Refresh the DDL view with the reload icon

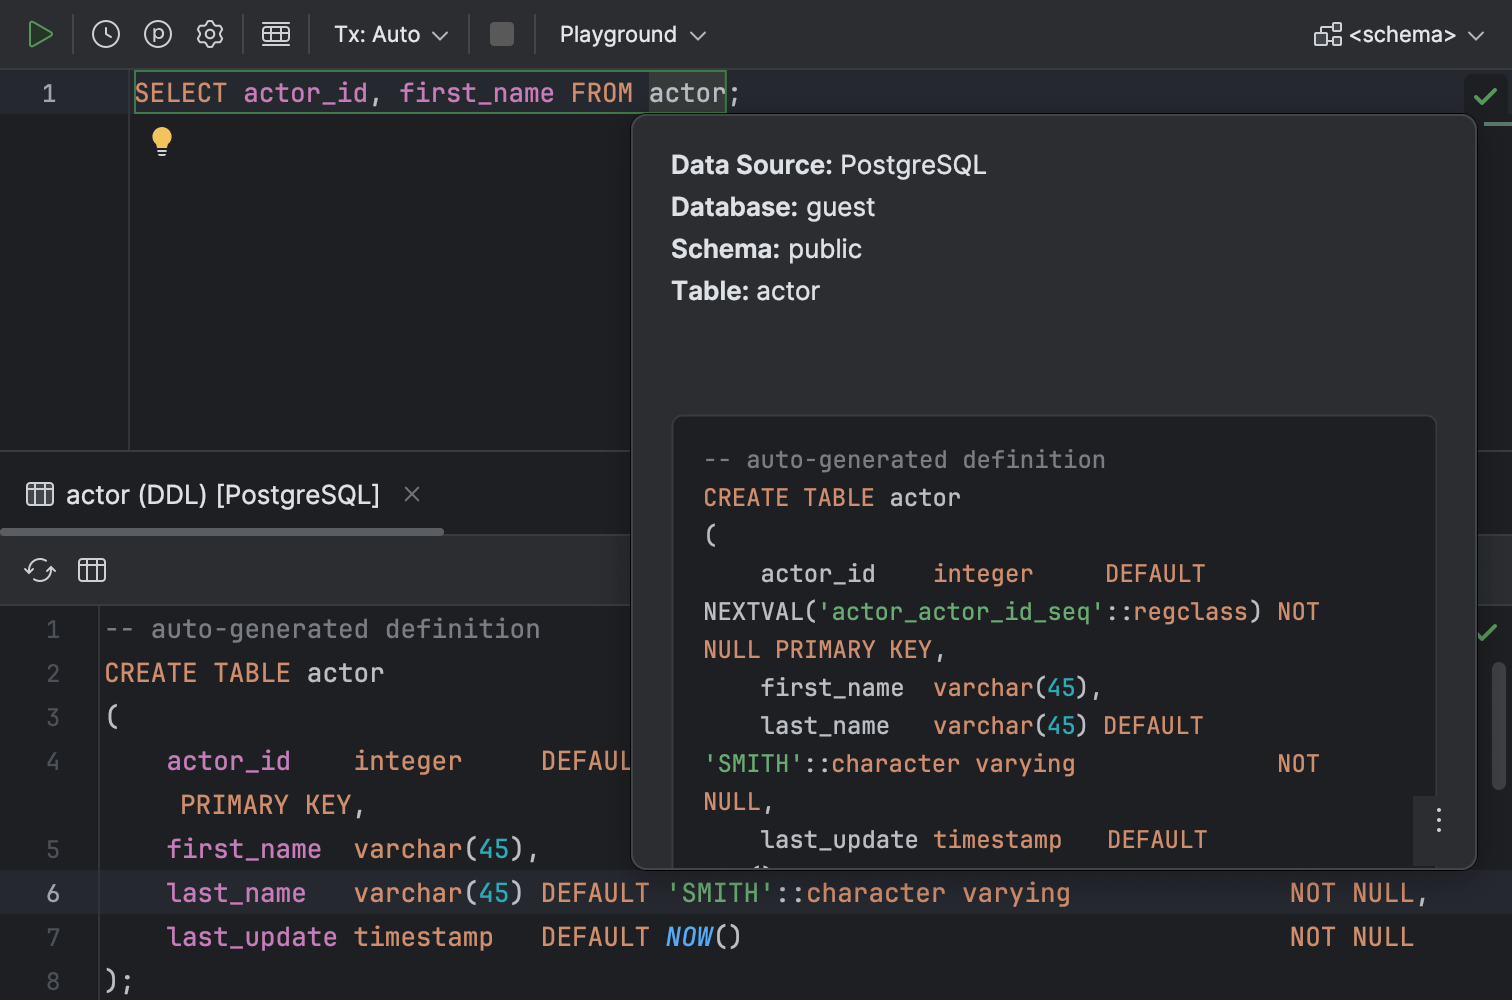click(x=39, y=570)
